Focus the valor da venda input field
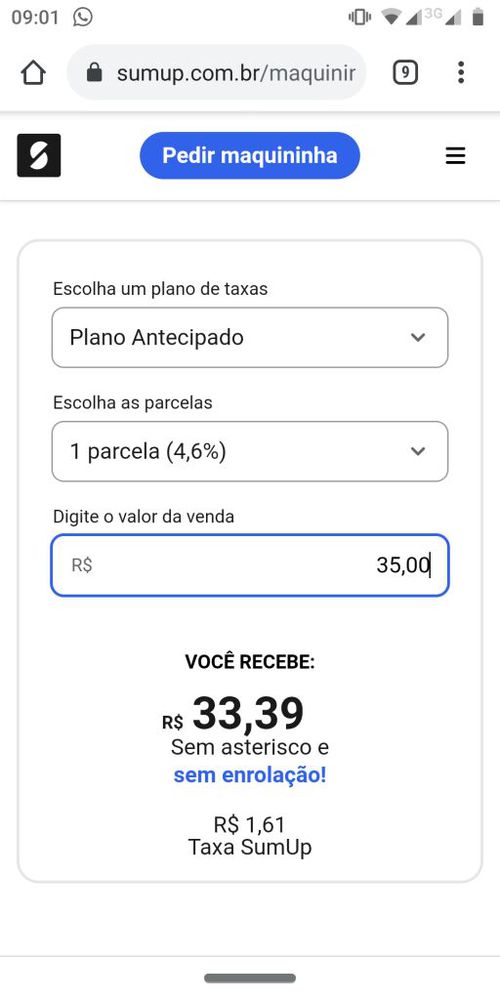 point(250,565)
